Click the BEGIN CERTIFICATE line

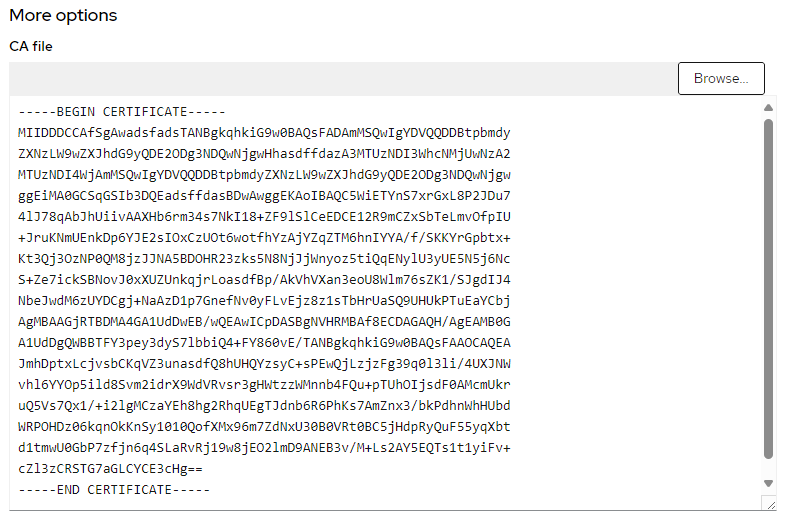121,112
